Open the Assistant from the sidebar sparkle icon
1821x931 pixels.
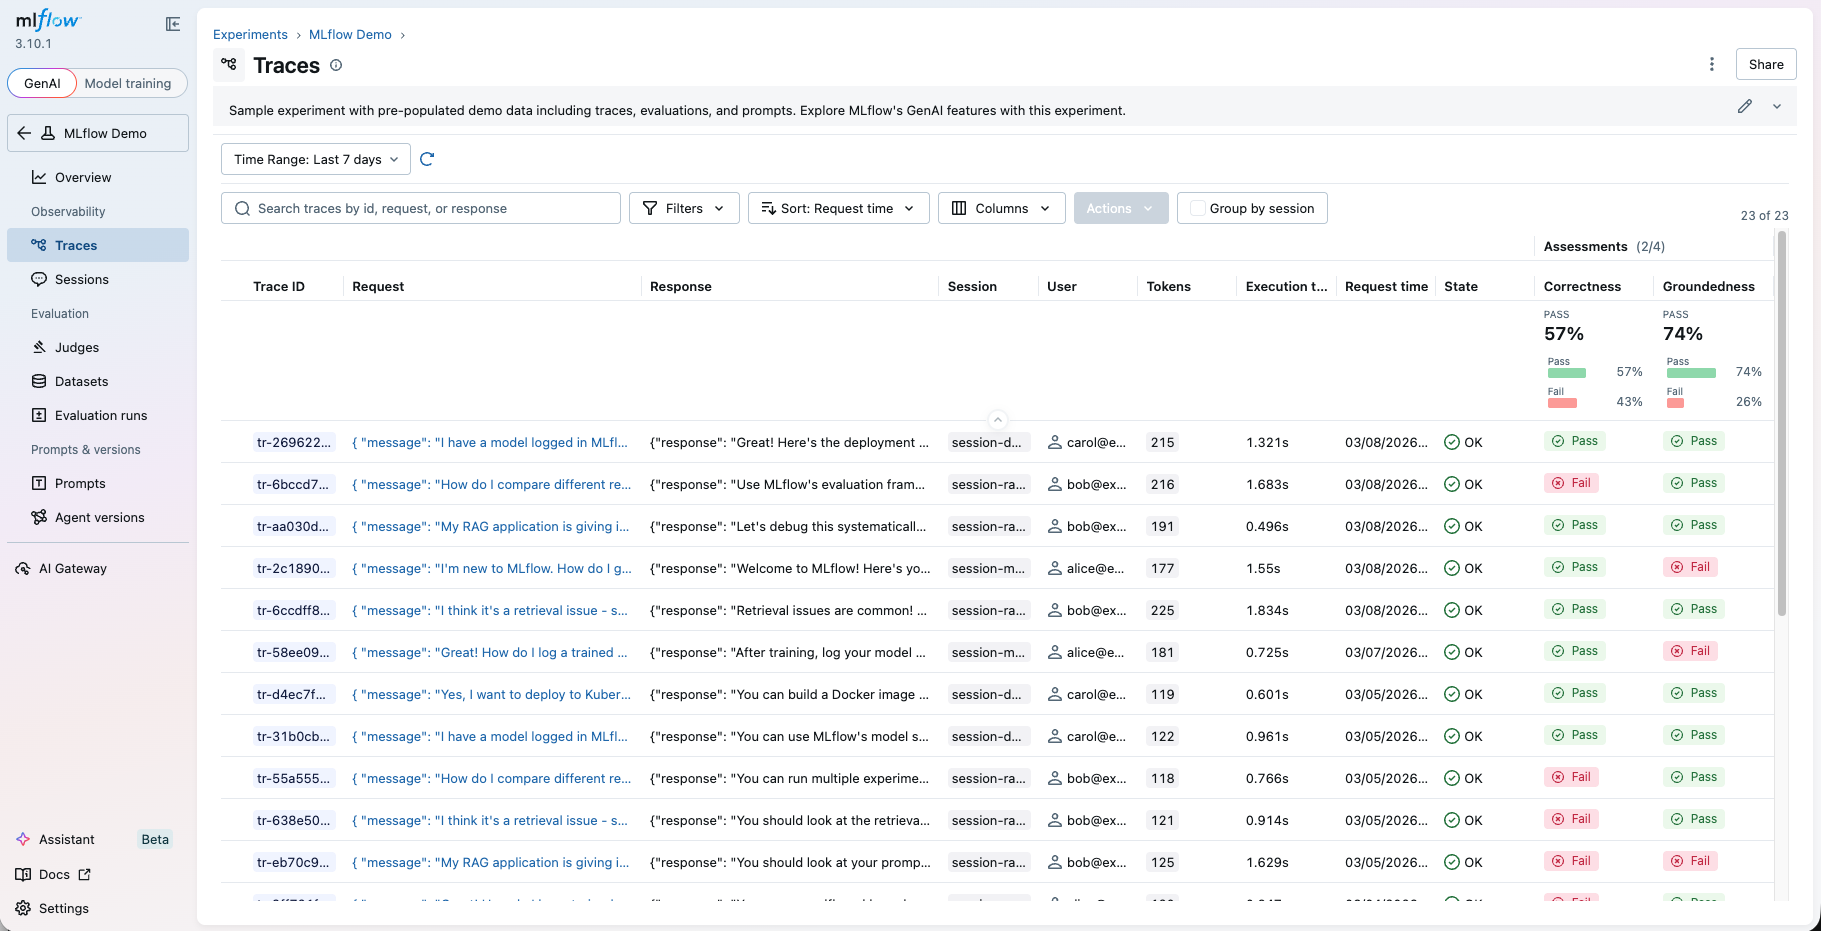pos(22,839)
